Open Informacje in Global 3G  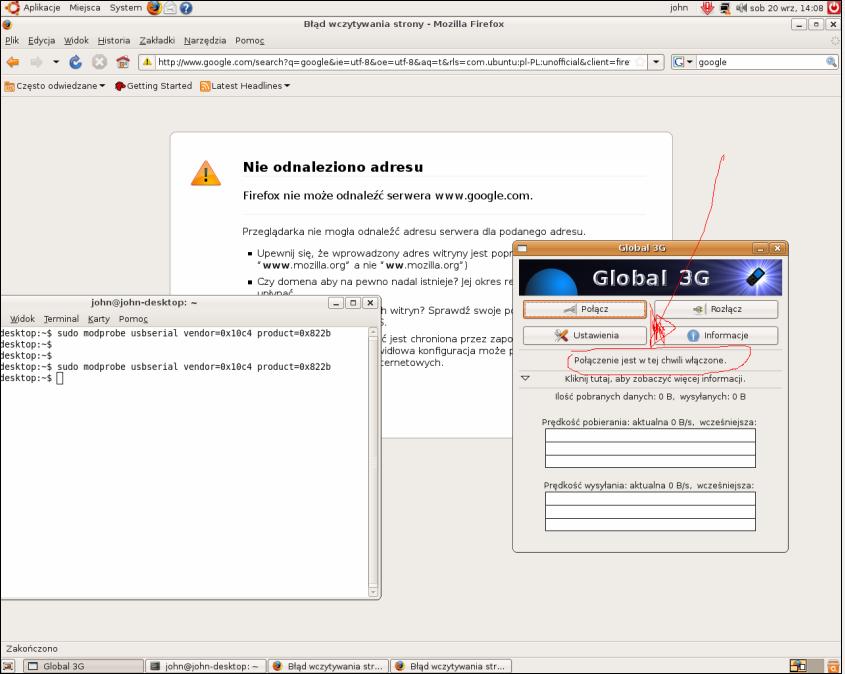tap(716, 335)
